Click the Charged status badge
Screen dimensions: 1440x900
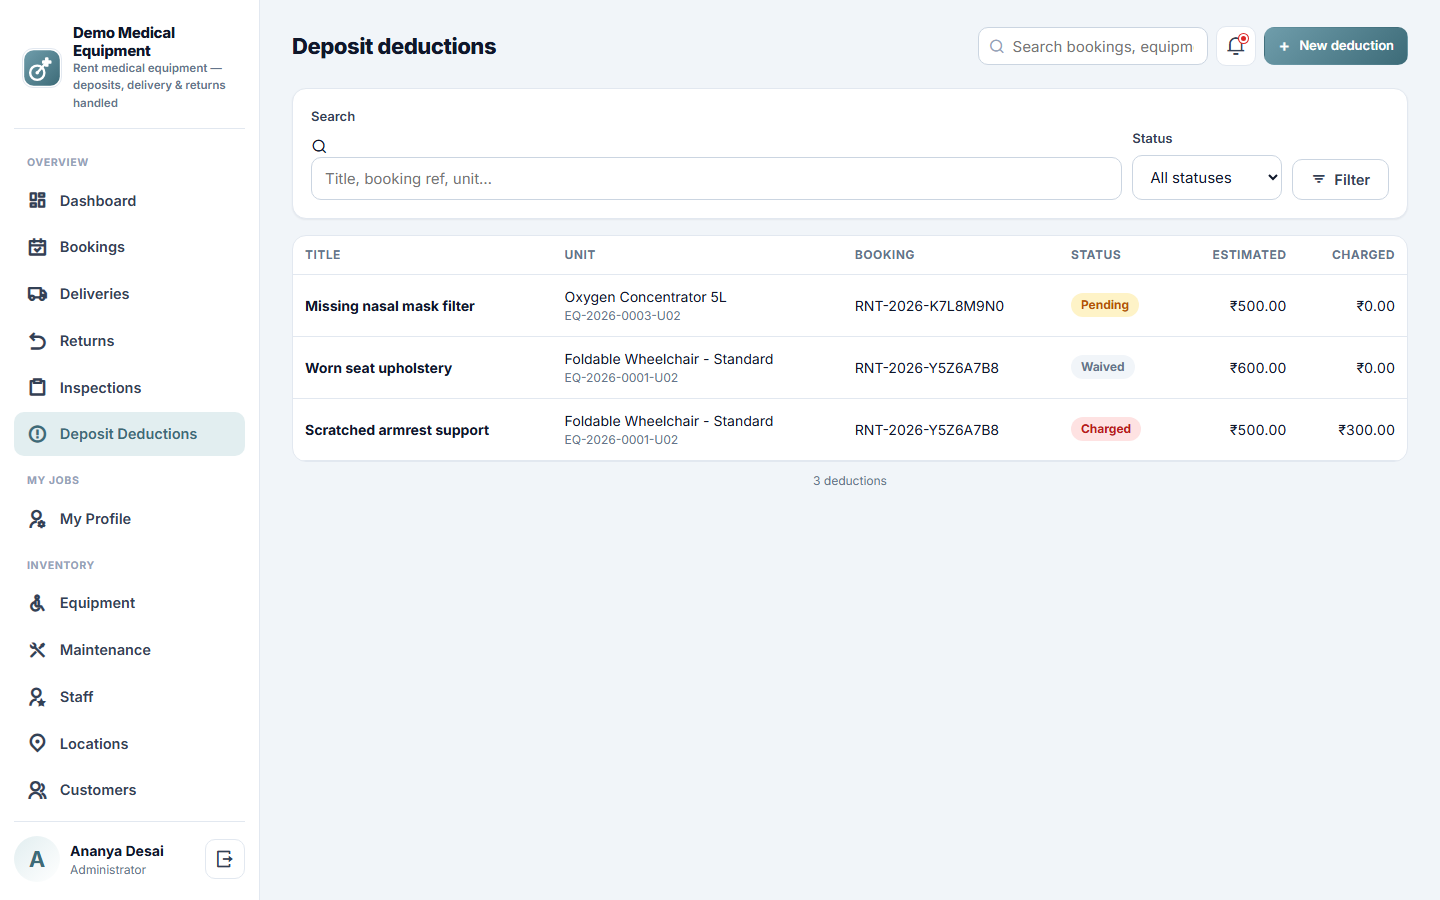pyautogui.click(x=1105, y=429)
